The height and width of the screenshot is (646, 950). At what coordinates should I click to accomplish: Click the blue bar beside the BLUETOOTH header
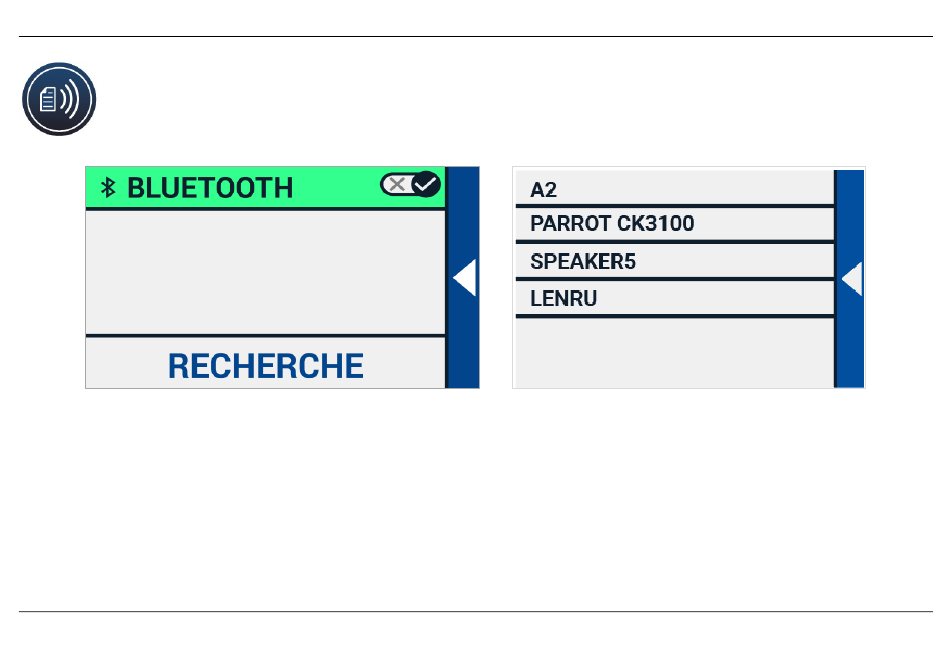(x=463, y=188)
